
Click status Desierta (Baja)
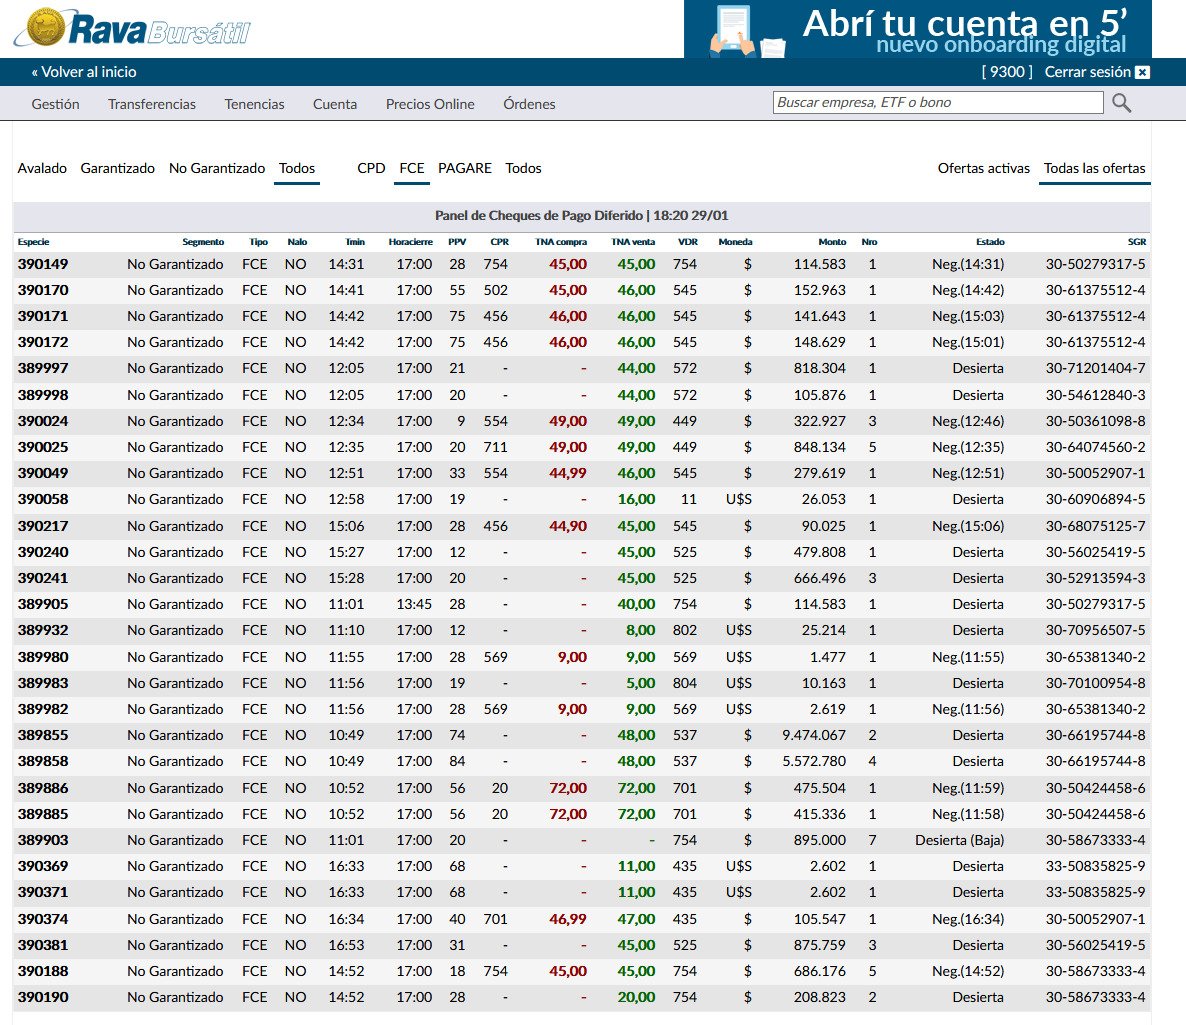point(959,840)
